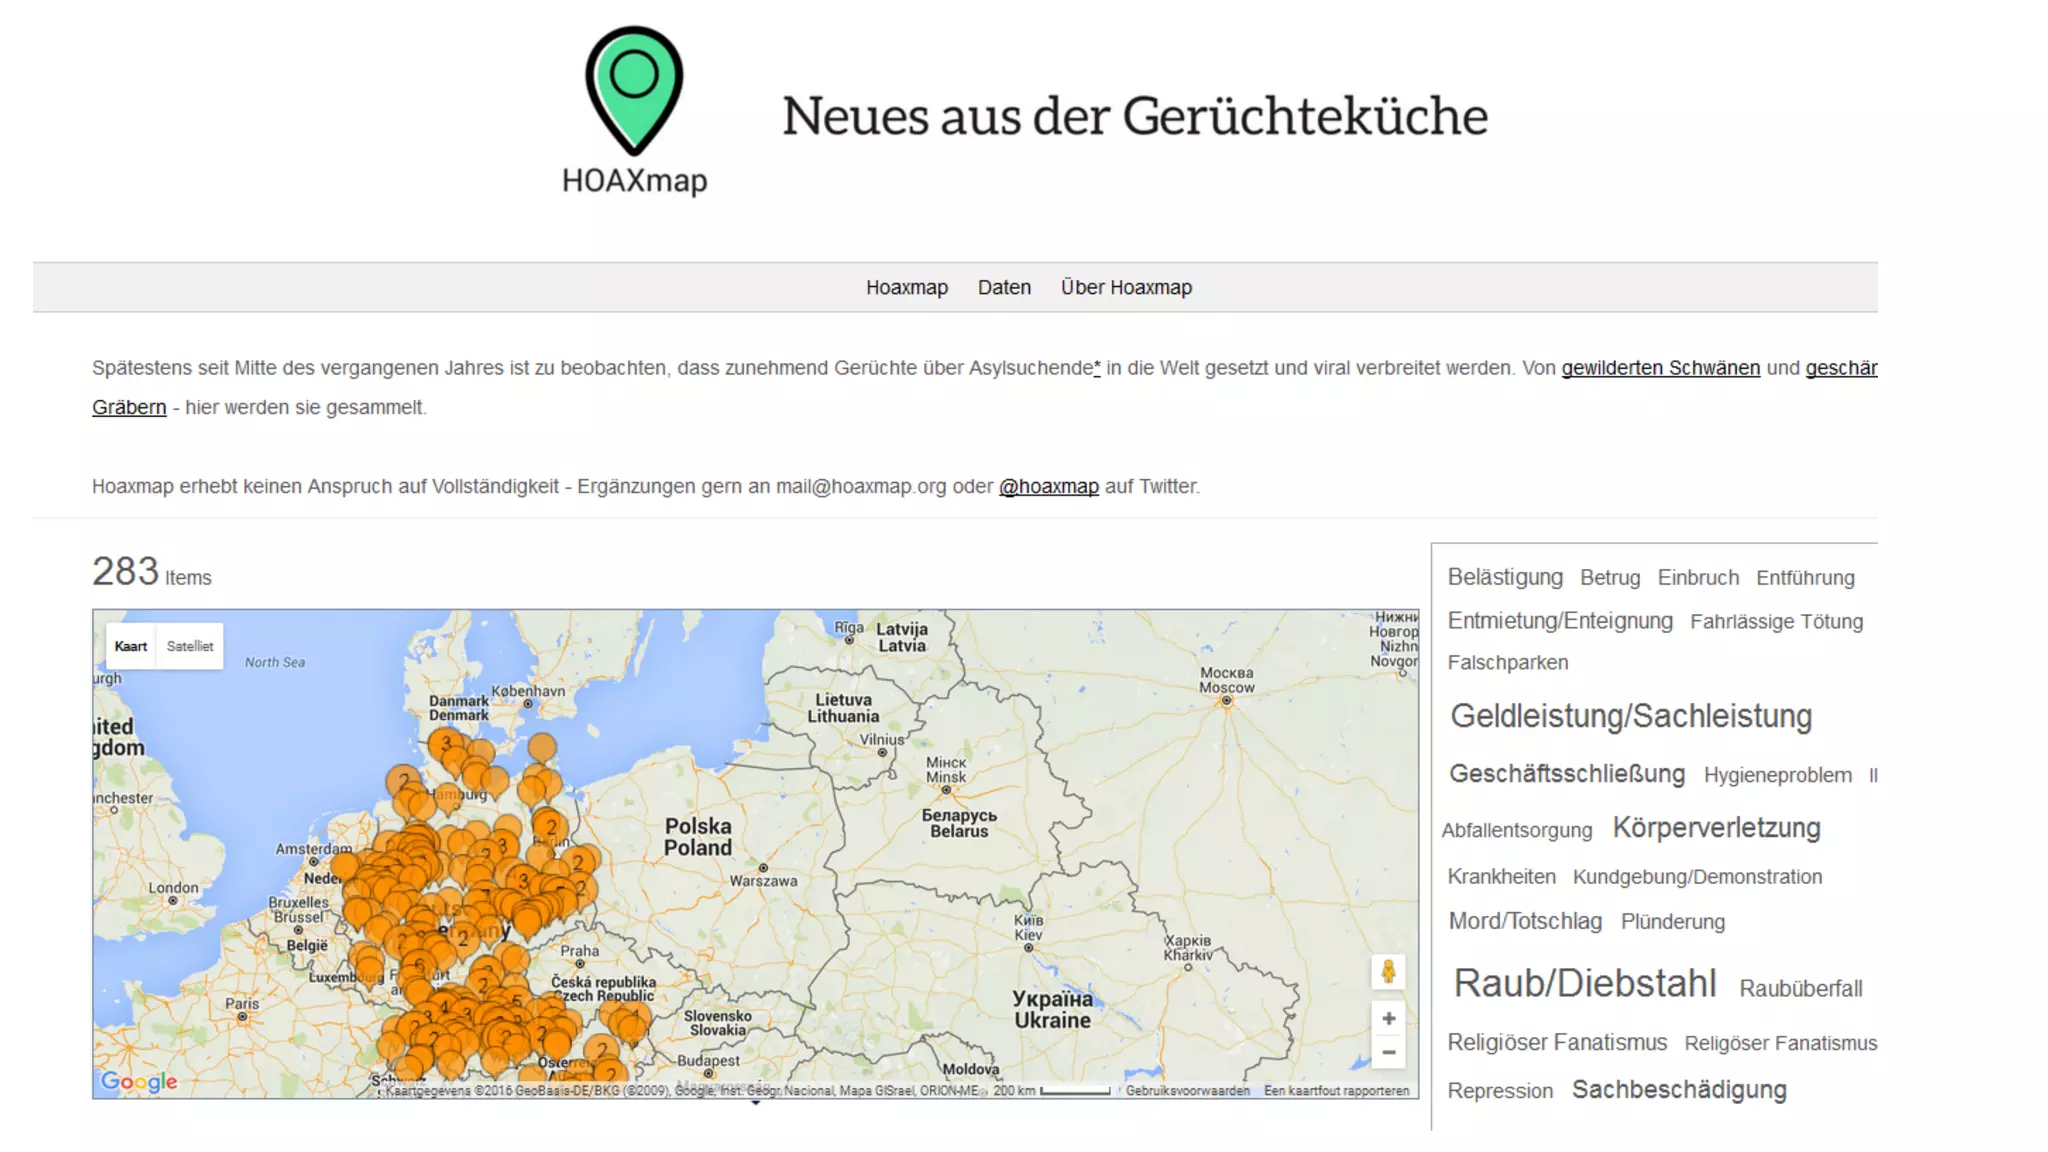2048x1152 pixels.
Task: Click the Google logo on map
Action: click(139, 1081)
